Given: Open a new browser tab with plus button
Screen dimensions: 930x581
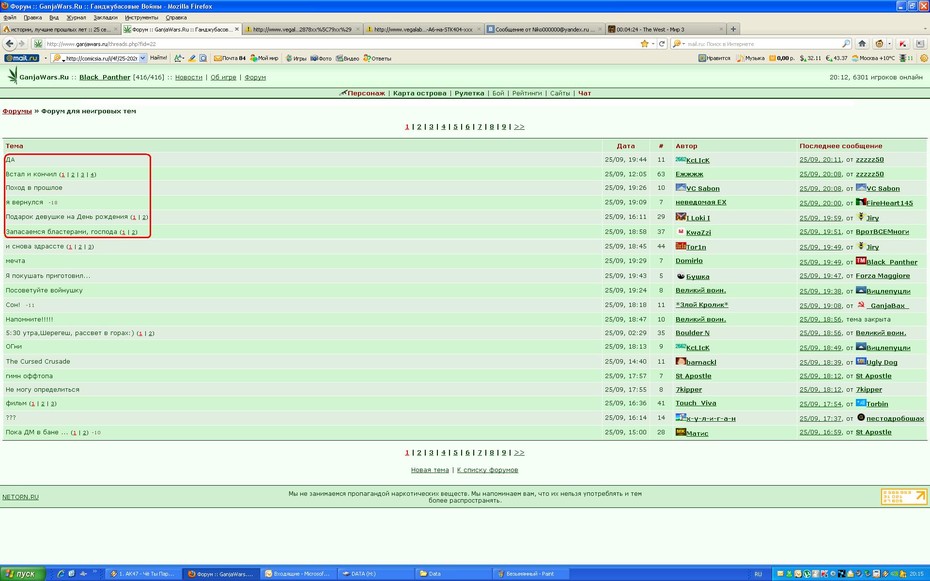Looking at the screenshot, I should coord(733,29).
